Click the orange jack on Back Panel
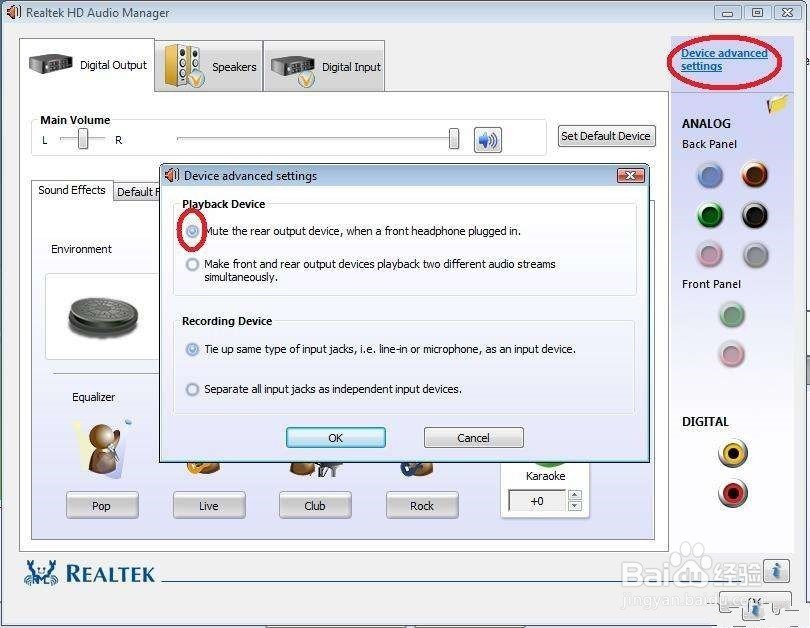 (x=754, y=175)
